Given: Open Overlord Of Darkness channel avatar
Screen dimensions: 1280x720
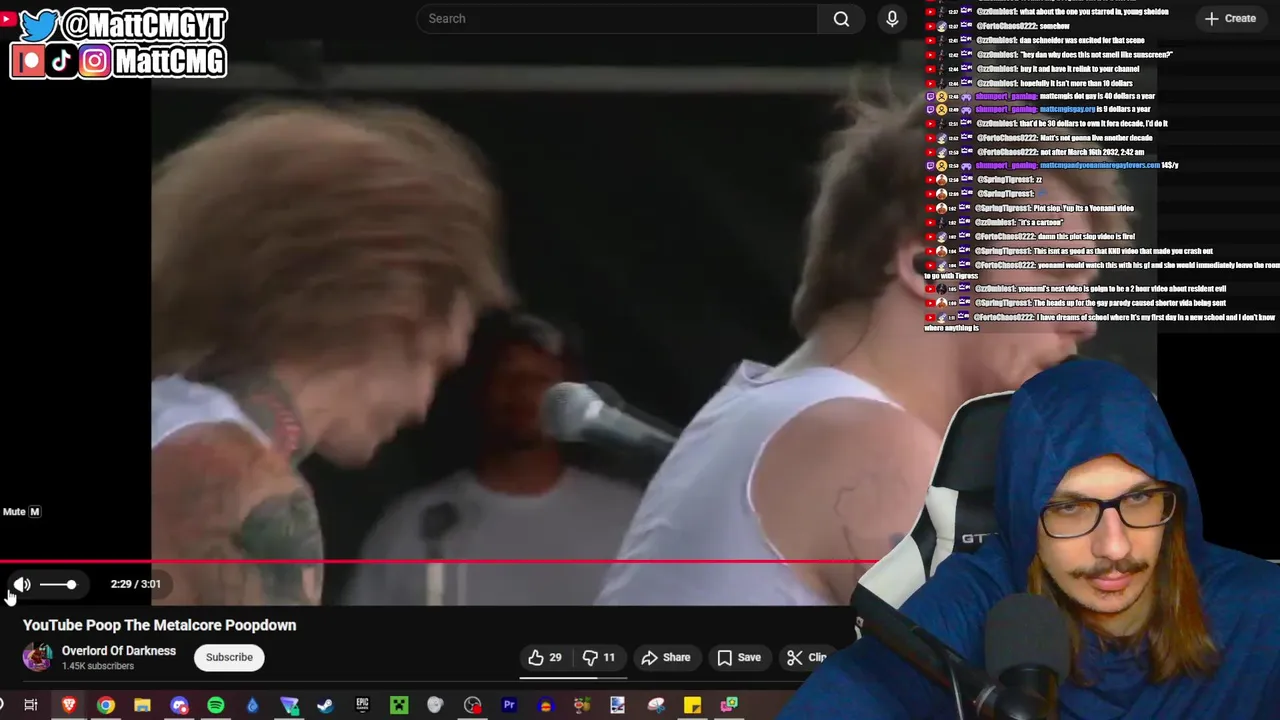Looking at the screenshot, I should 38,657.
